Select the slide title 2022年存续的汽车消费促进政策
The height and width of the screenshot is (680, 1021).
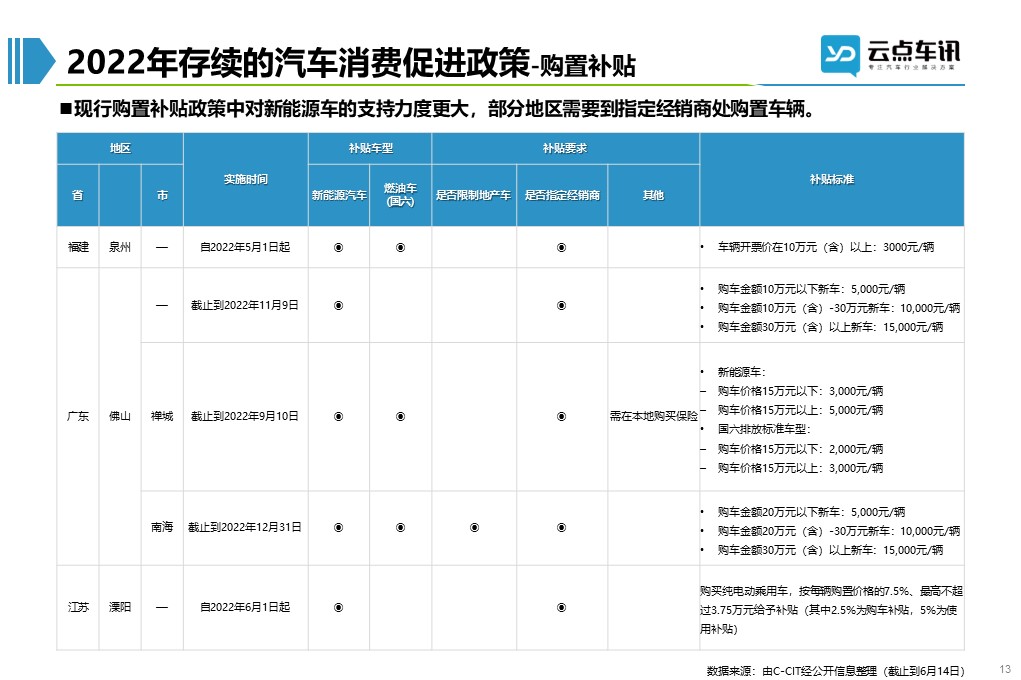298,63
